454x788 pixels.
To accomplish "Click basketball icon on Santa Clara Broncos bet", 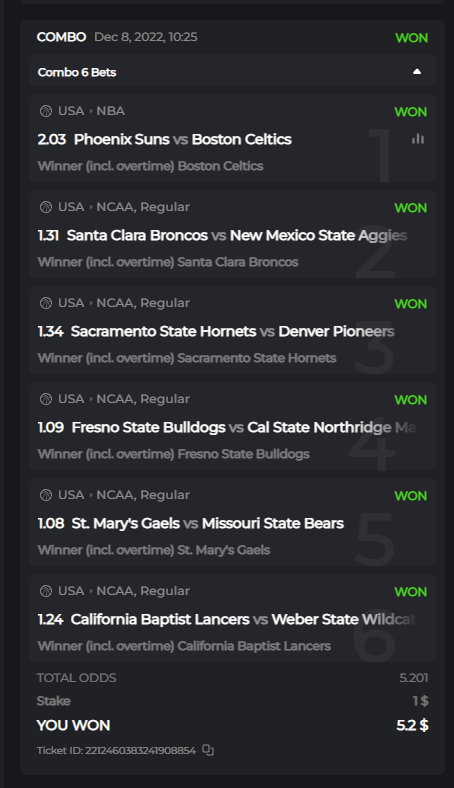I will pyautogui.click(x=46, y=207).
